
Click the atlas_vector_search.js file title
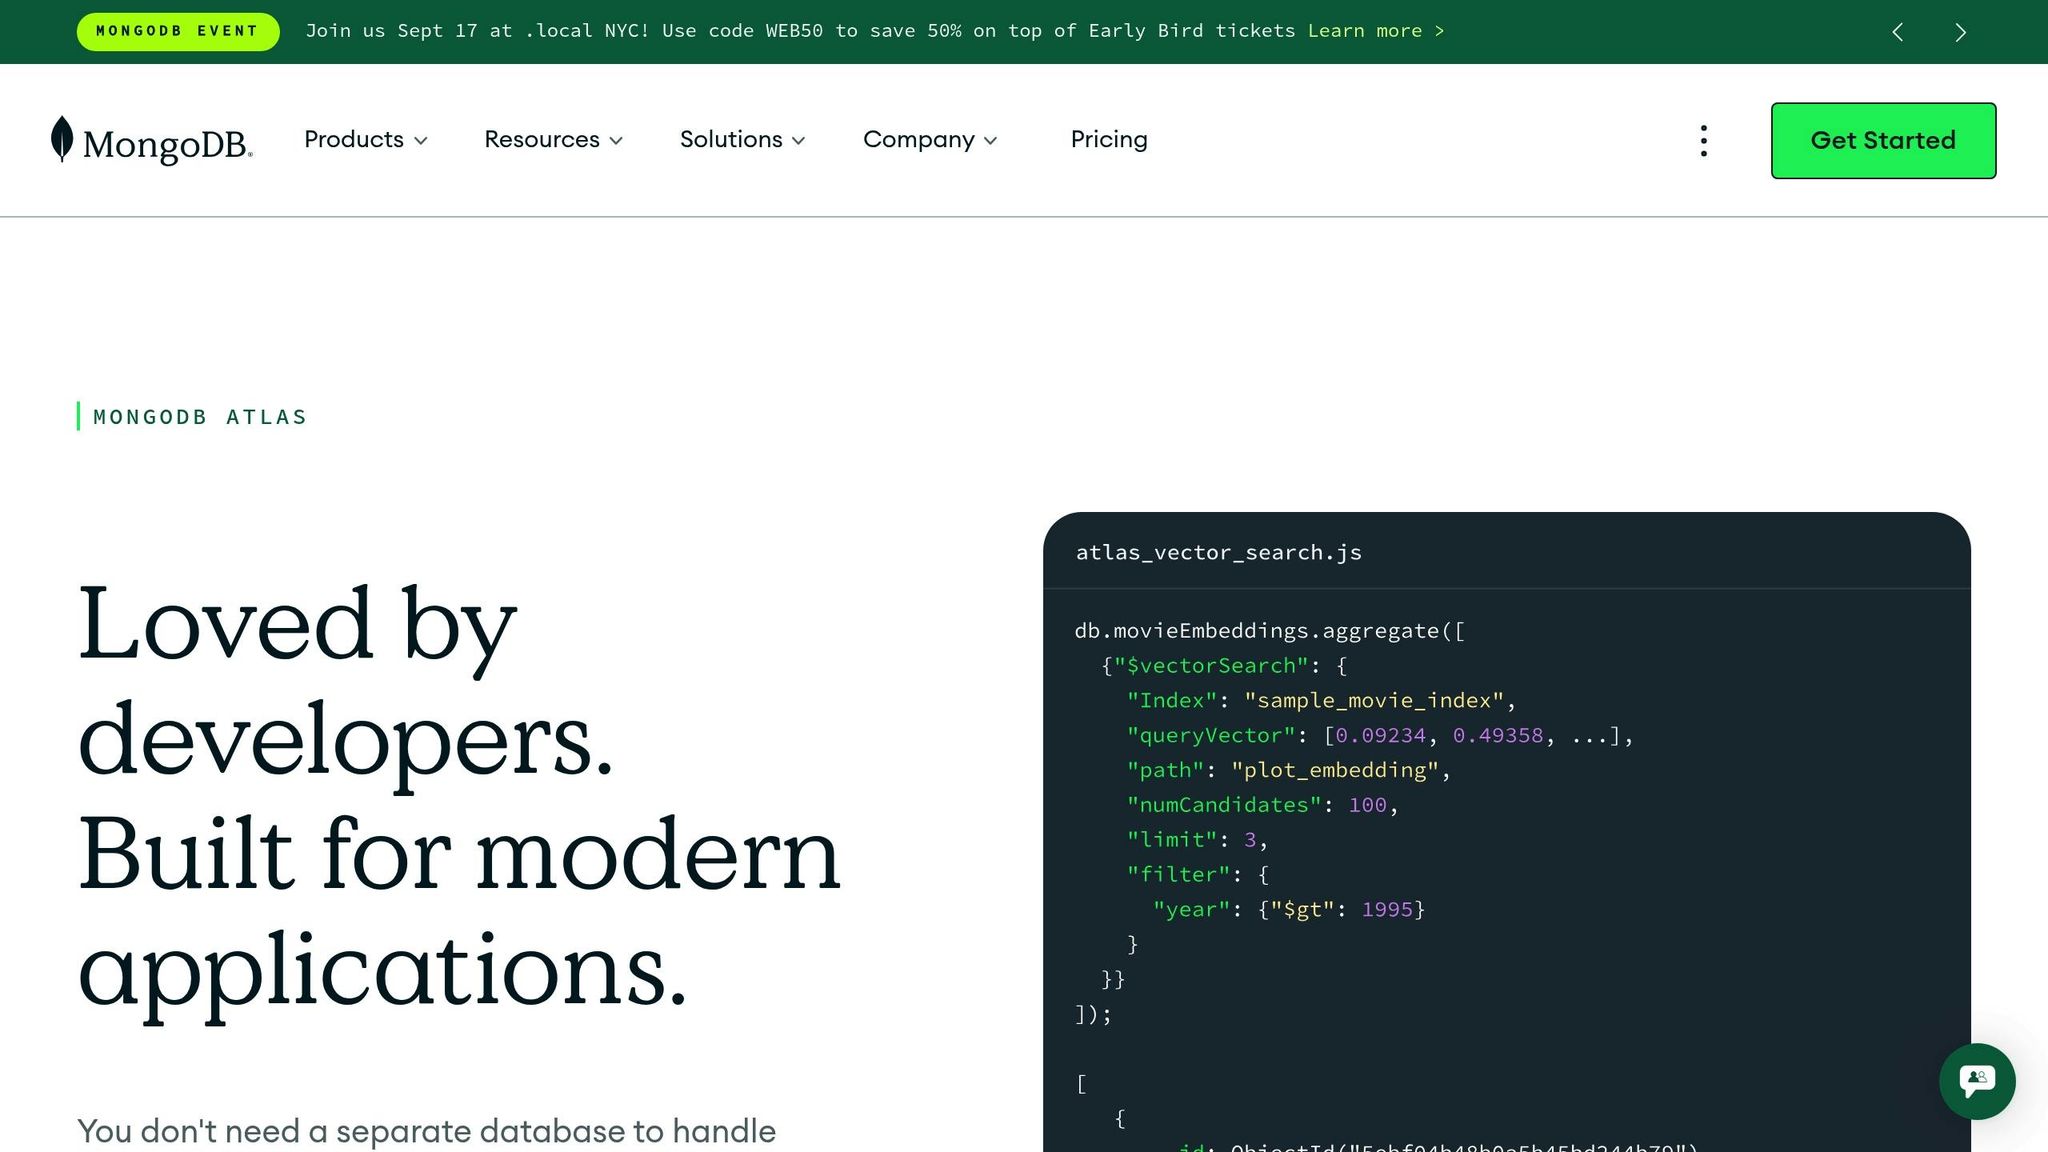click(1218, 553)
